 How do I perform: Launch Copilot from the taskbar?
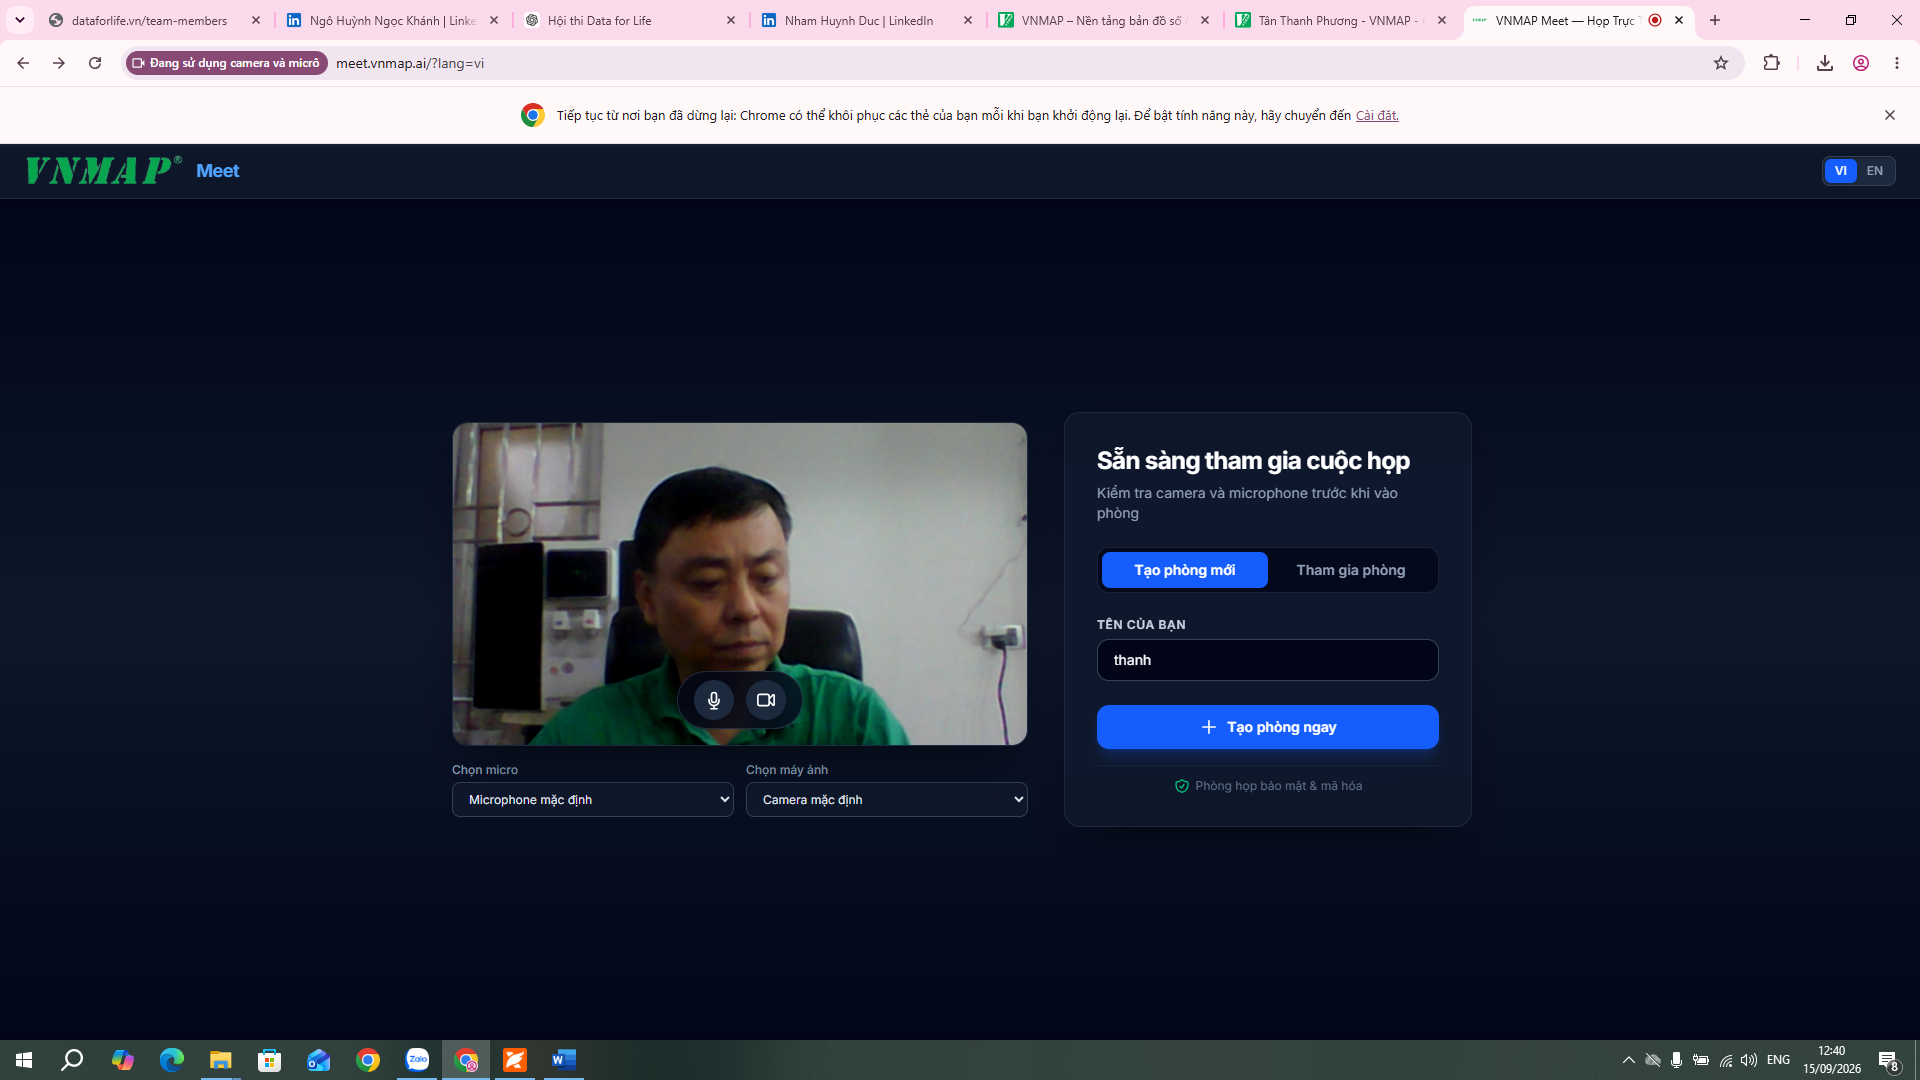(123, 1060)
